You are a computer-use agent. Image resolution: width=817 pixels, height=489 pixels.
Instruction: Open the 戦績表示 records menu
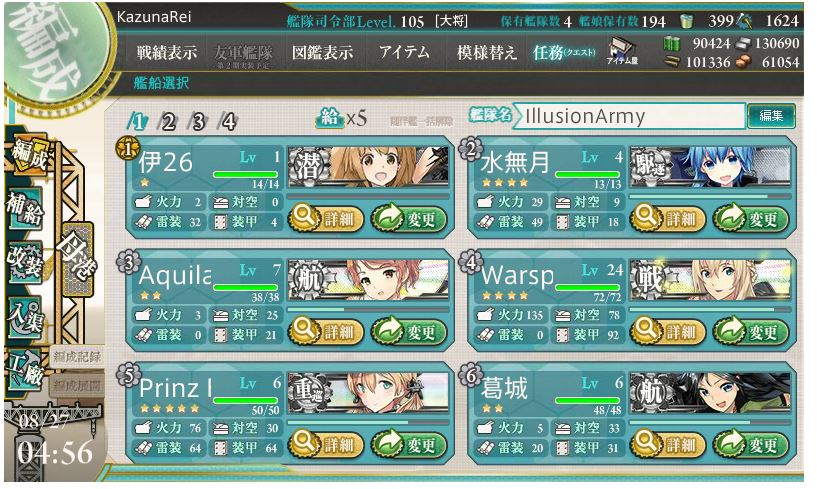pos(167,52)
